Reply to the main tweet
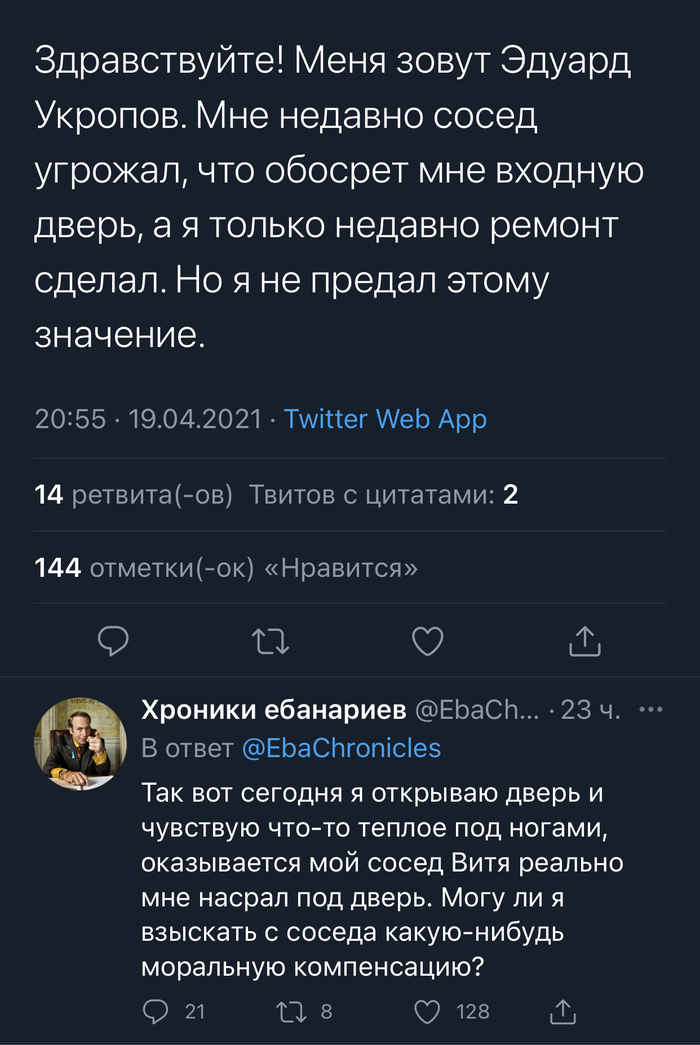This screenshot has height=1045, width=700. (x=113, y=641)
